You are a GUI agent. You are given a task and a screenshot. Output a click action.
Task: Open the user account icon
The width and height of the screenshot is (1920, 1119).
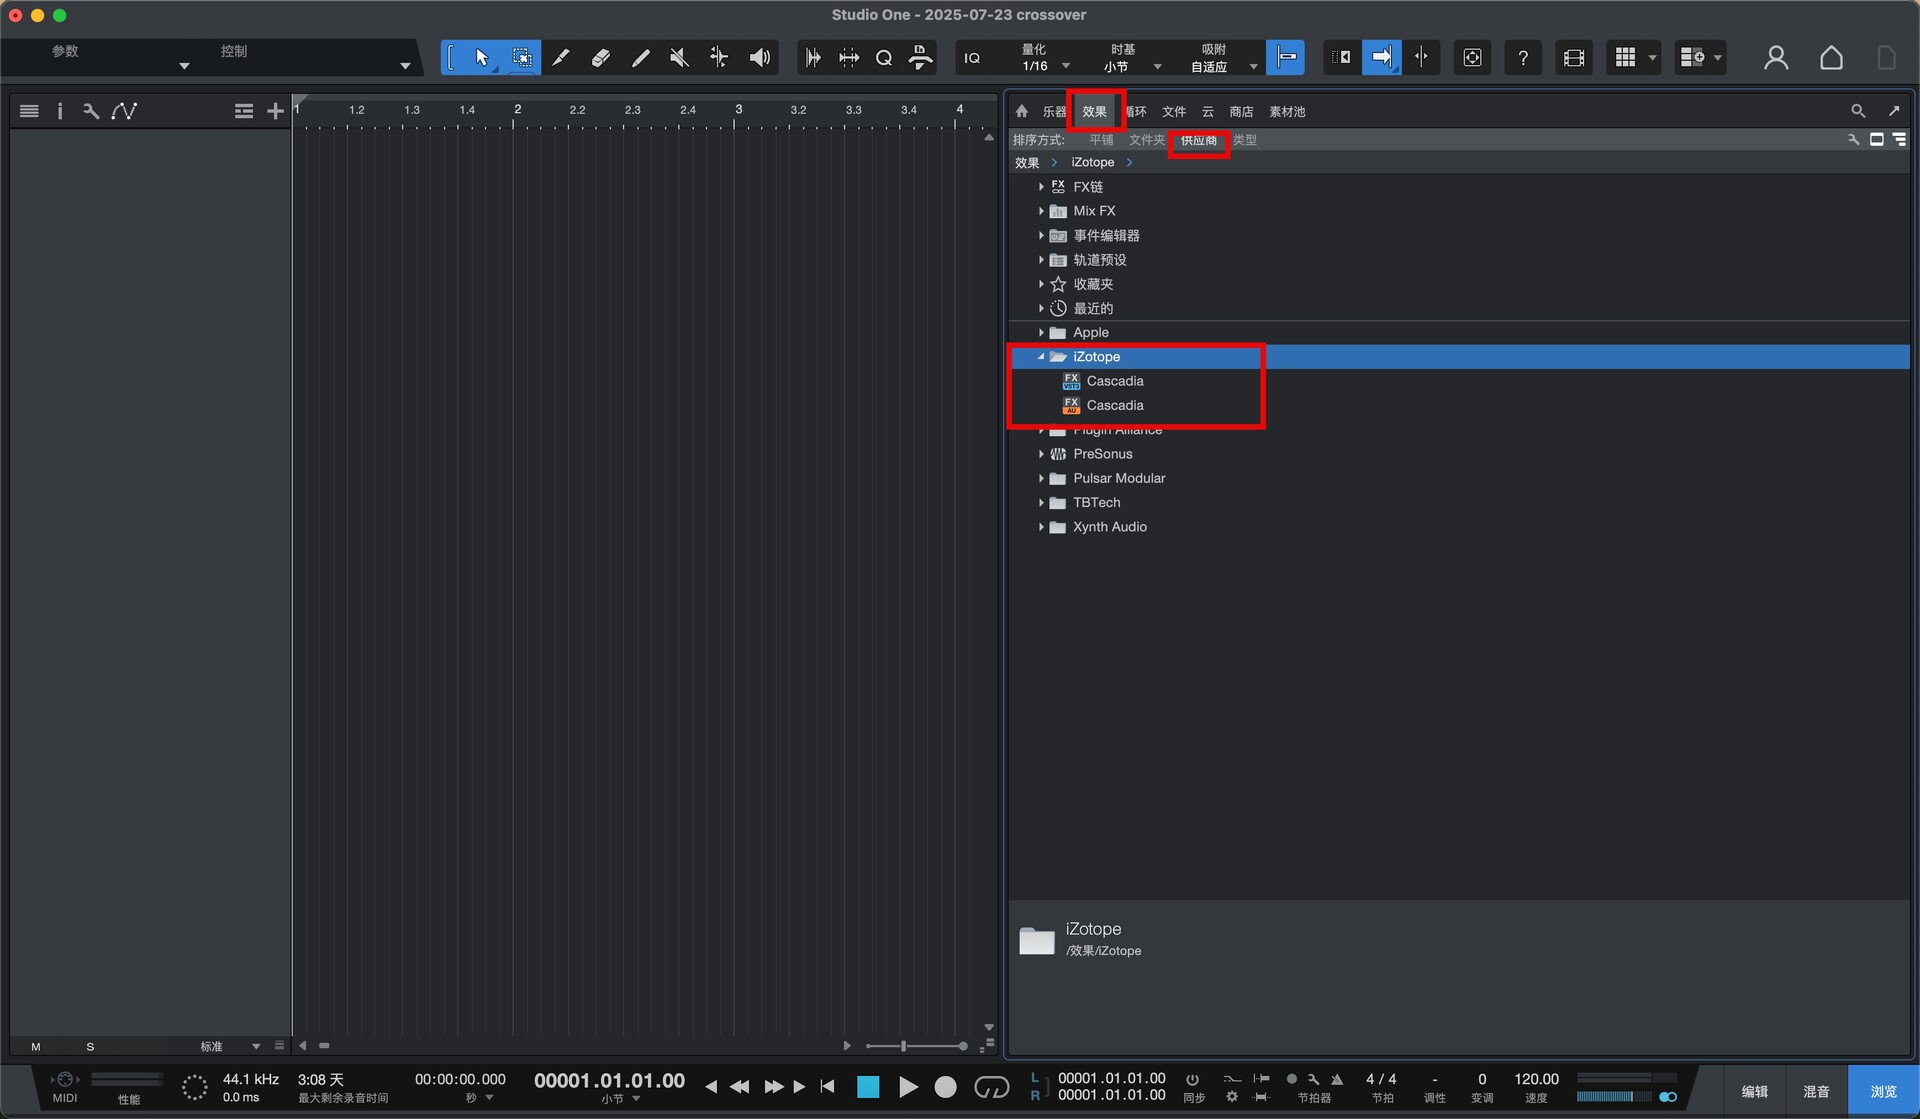click(1776, 58)
